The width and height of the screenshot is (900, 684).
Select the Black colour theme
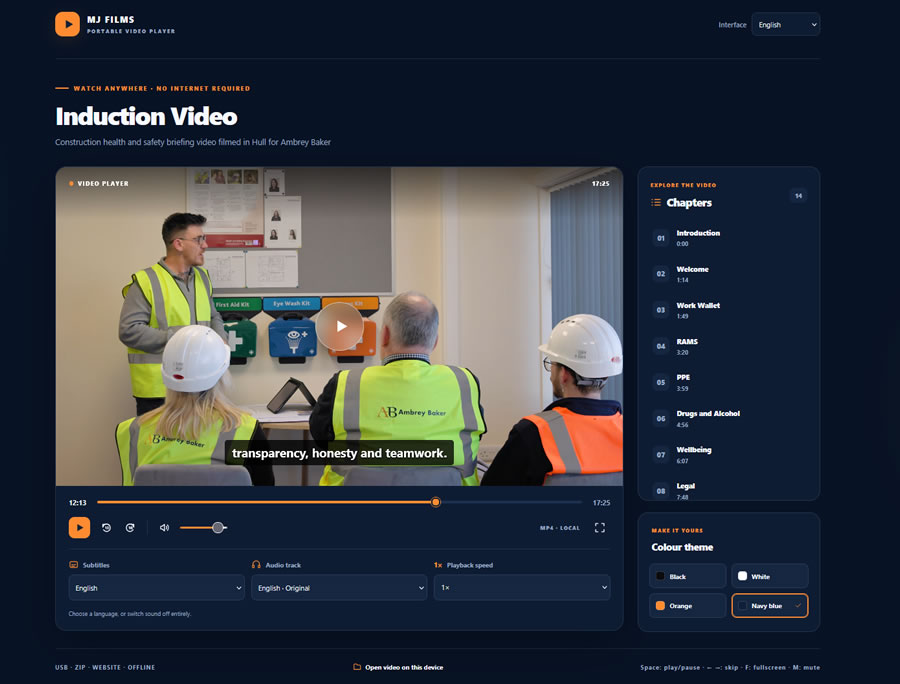688,576
